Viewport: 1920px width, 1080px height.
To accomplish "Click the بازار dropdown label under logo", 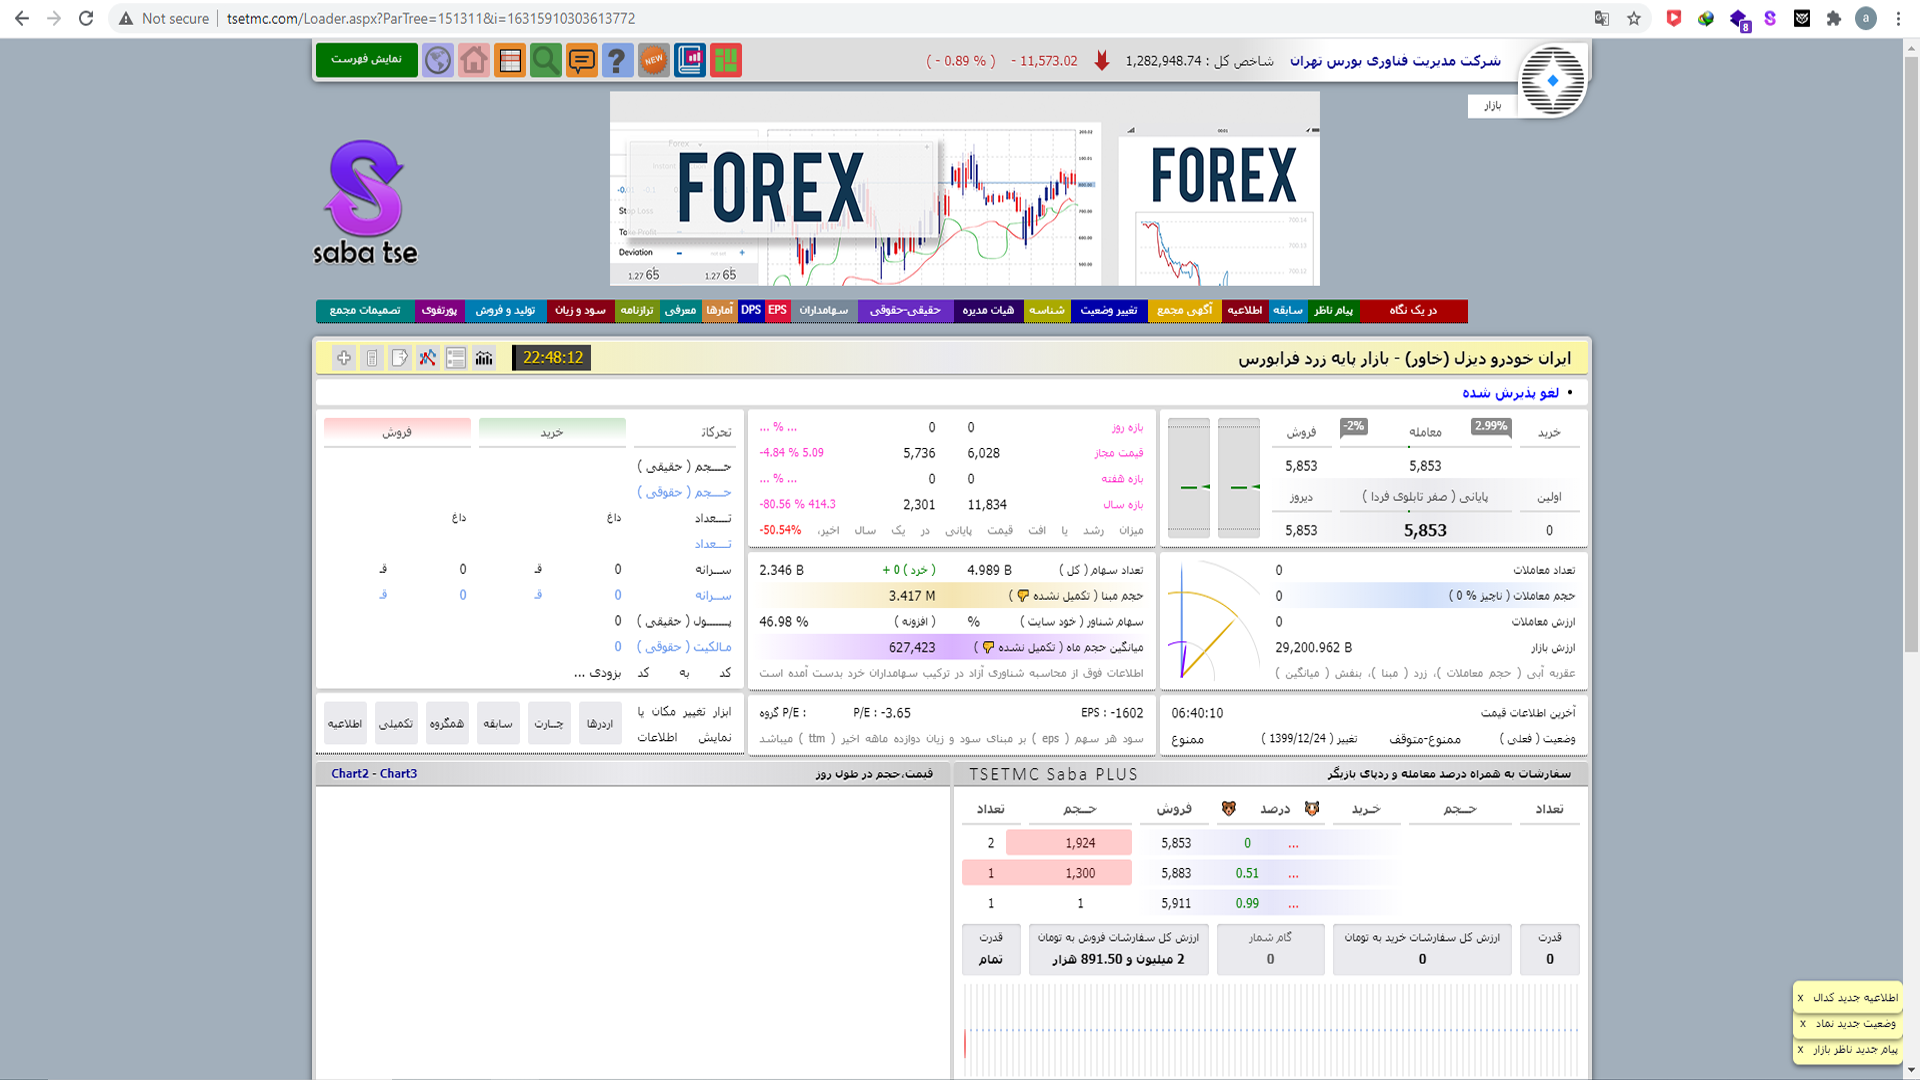I will tap(1492, 106).
